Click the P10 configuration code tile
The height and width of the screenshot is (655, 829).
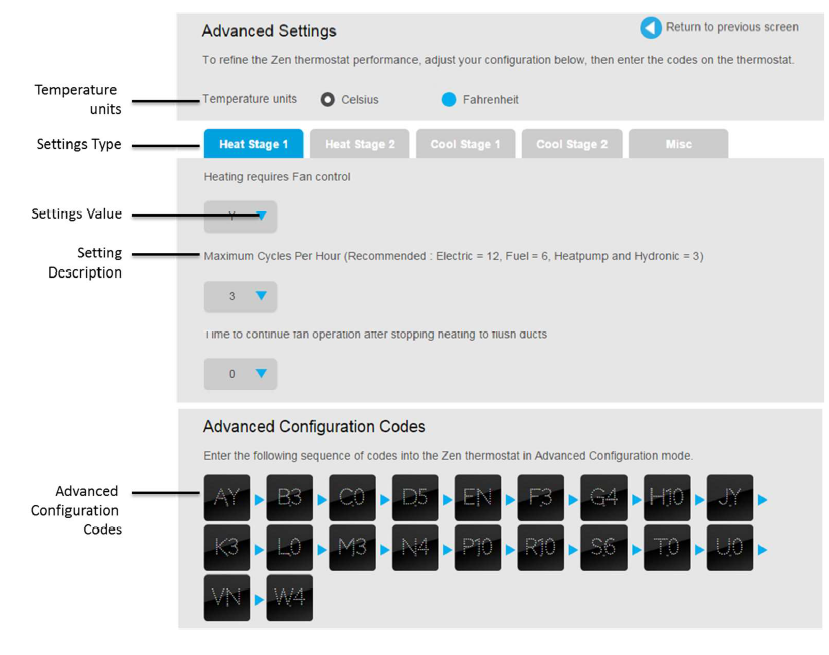tap(478, 548)
